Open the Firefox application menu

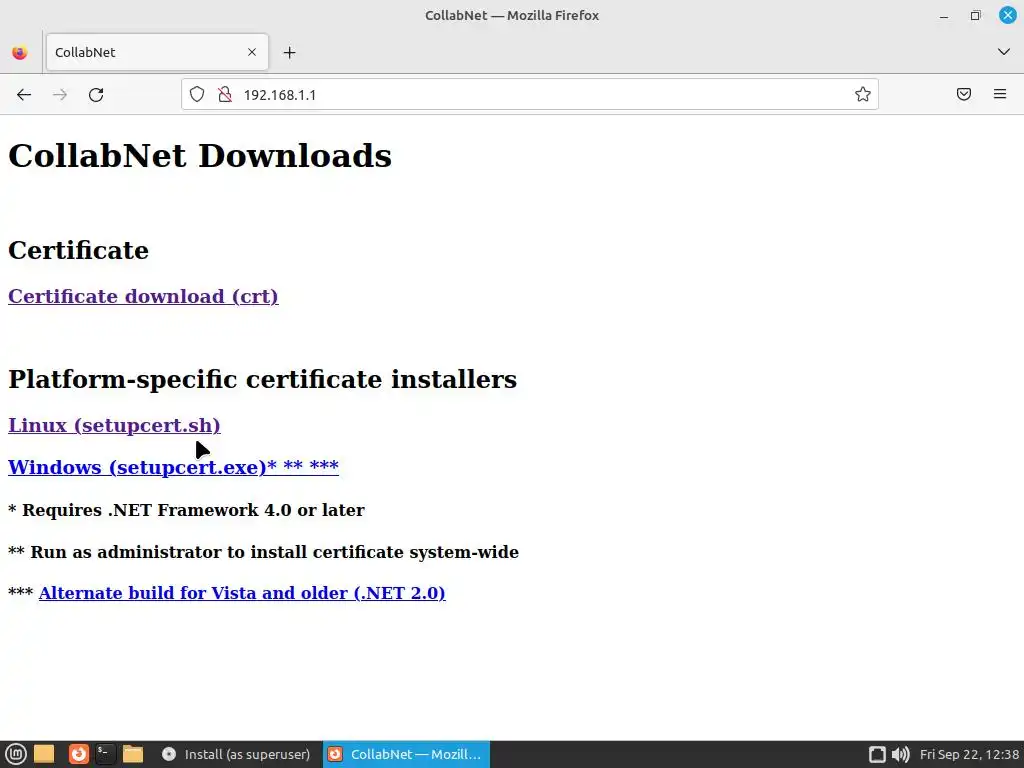click(1000, 95)
